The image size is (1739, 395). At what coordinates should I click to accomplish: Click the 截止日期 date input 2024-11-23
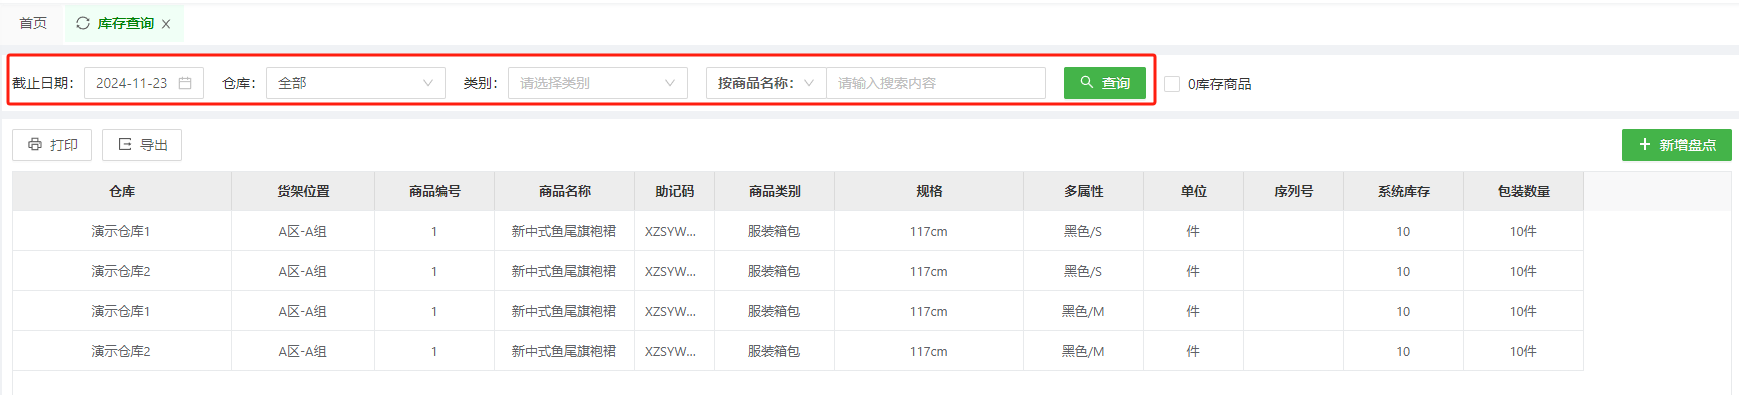tap(144, 83)
